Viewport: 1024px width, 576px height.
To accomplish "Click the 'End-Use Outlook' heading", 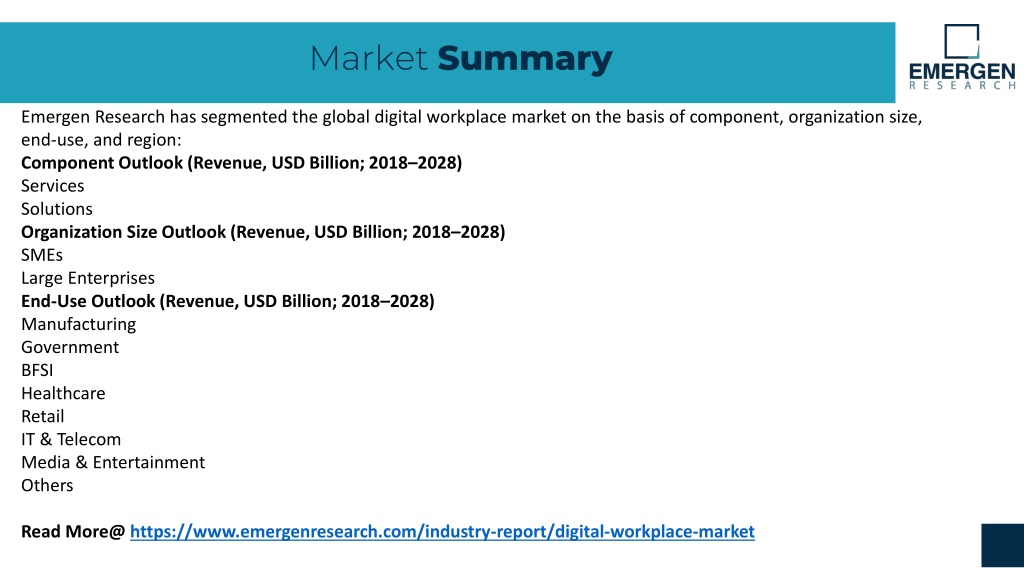I will (x=228, y=301).
